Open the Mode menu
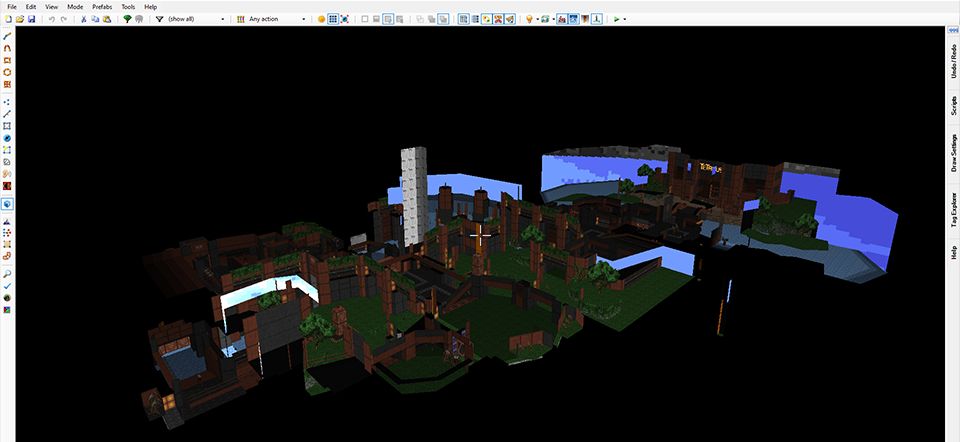This screenshot has width=960, height=442. pyautogui.click(x=75, y=6)
